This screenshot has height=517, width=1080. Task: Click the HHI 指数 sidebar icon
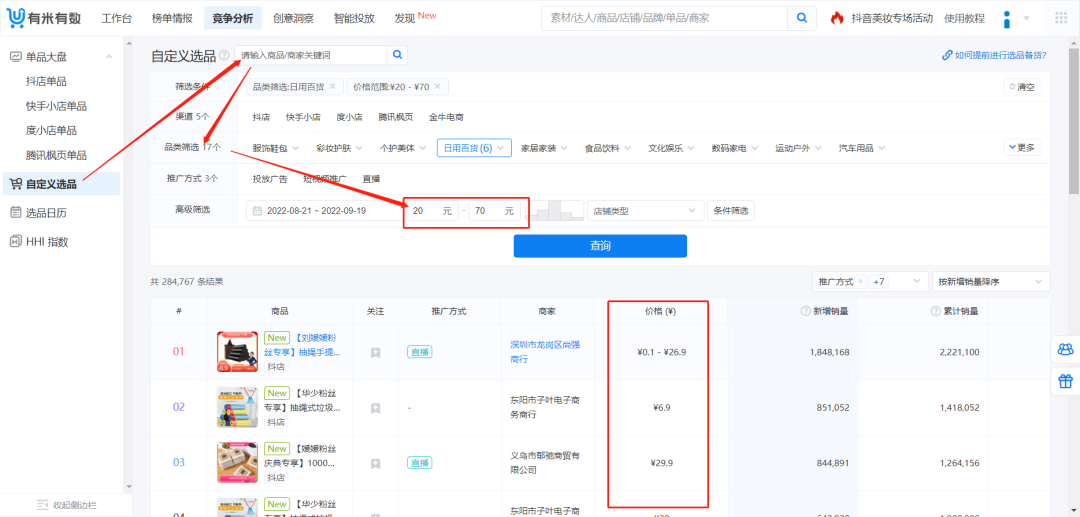coord(15,242)
